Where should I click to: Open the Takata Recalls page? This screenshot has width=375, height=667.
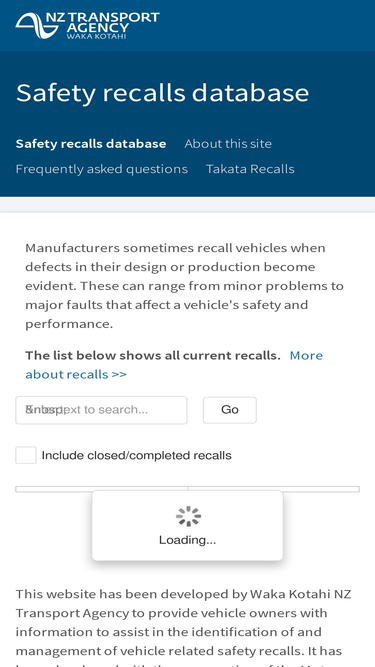[250, 169]
